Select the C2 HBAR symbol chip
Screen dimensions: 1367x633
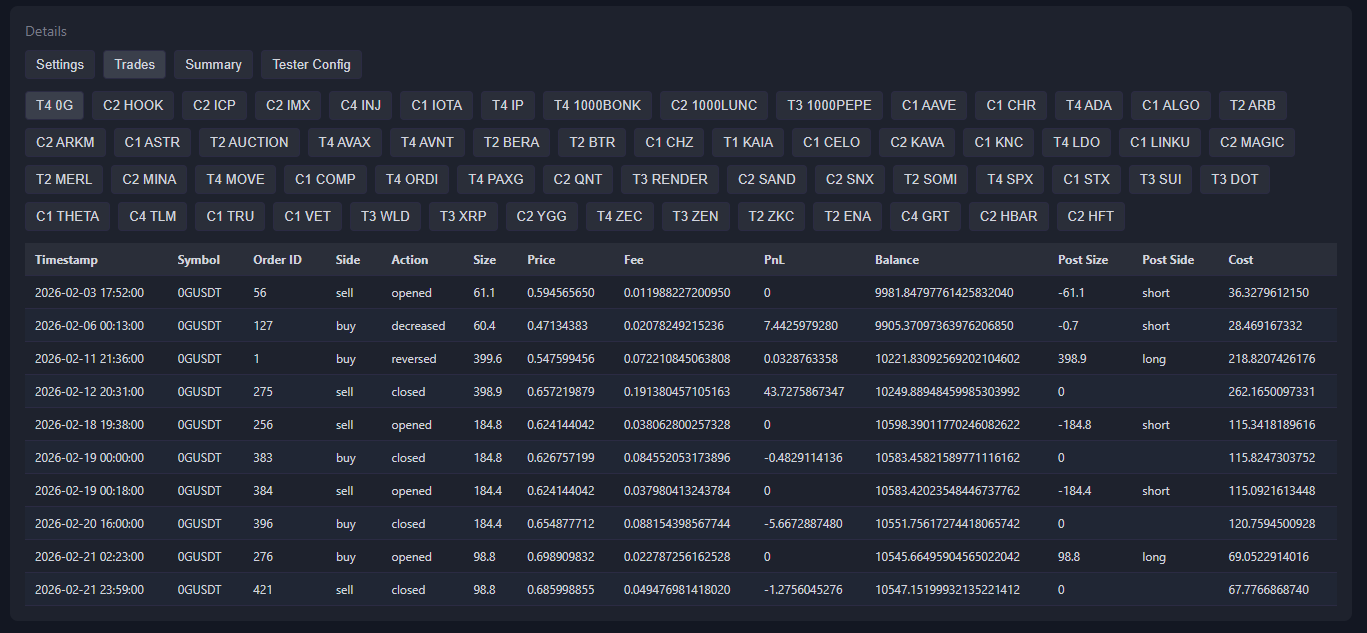1008,216
